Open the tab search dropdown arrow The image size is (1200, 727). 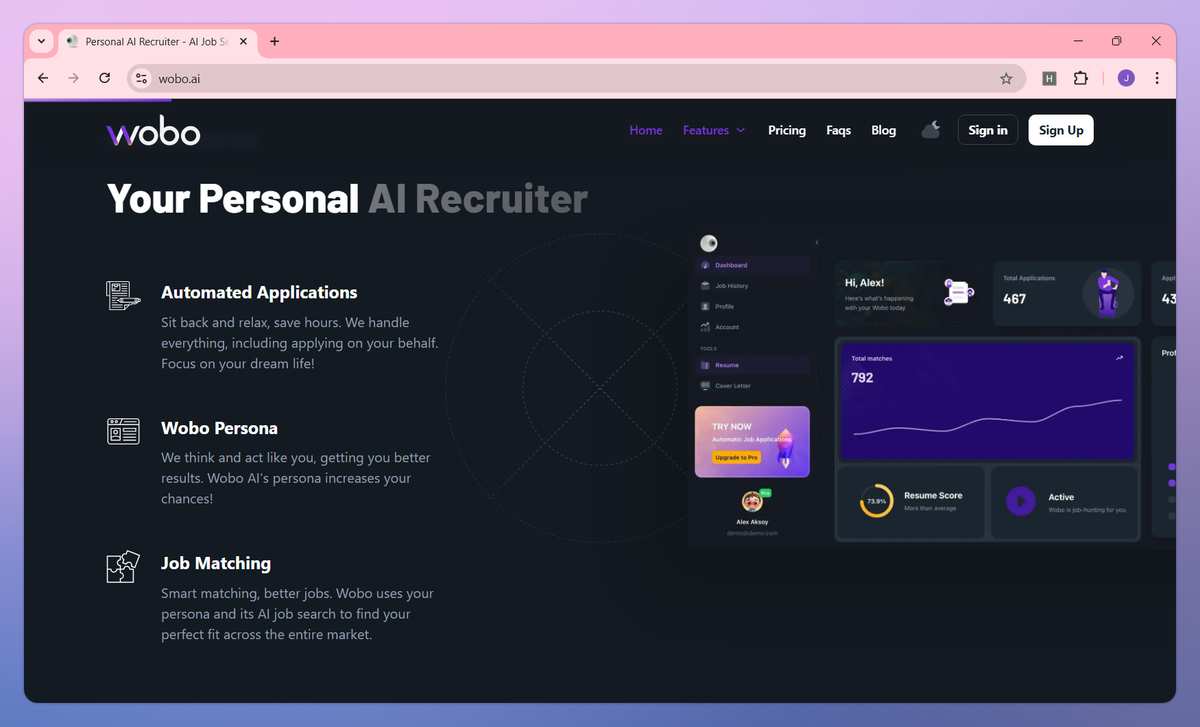41,41
